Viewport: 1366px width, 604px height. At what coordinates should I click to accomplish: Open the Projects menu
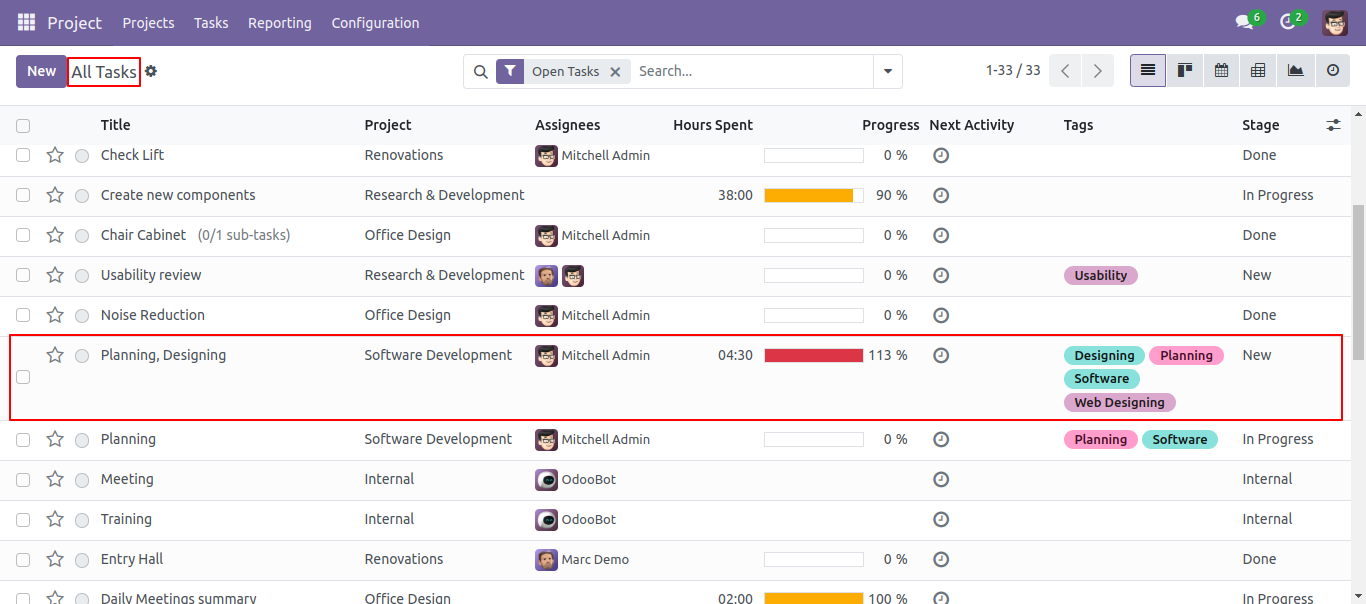click(x=148, y=22)
